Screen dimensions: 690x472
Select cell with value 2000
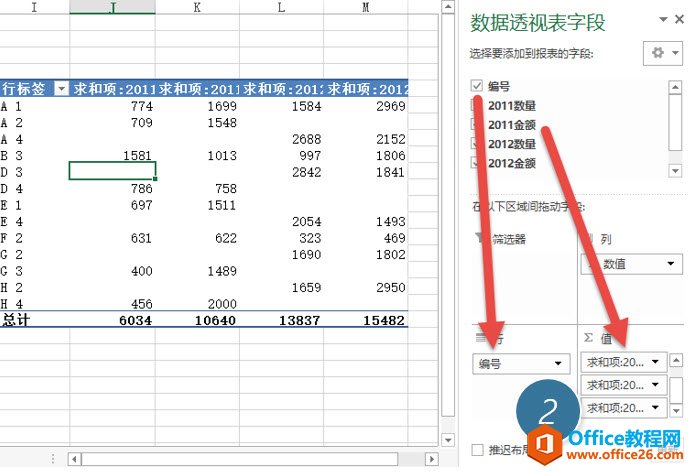[197, 304]
